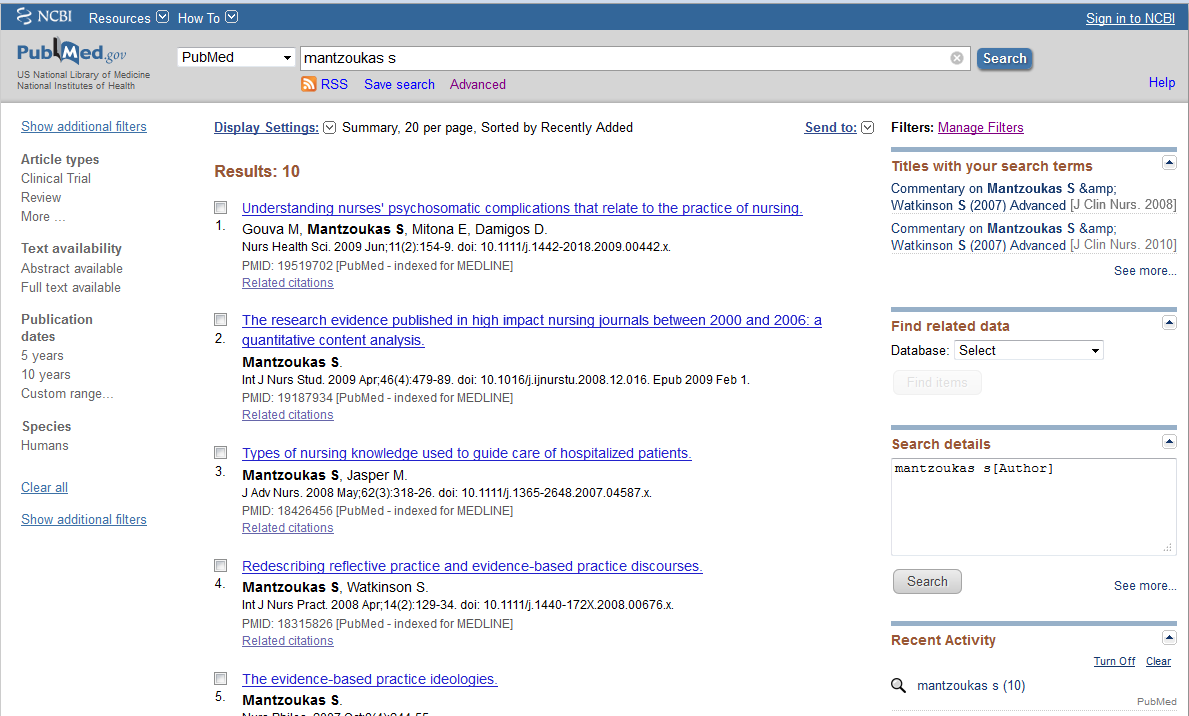Click the bottom Show additional filters link
The width and height of the screenshot is (1189, 716).
[x=83, y=520]
